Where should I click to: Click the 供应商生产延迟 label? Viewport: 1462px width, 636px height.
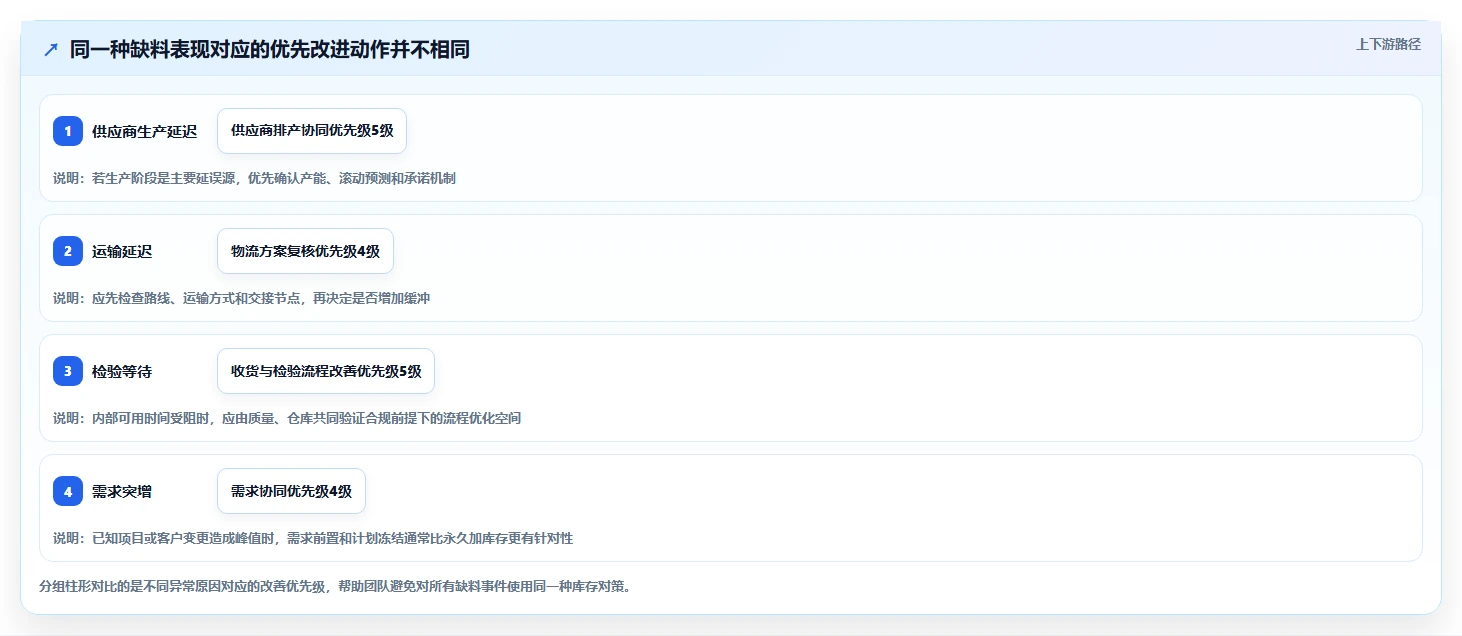tap(144, 131)
